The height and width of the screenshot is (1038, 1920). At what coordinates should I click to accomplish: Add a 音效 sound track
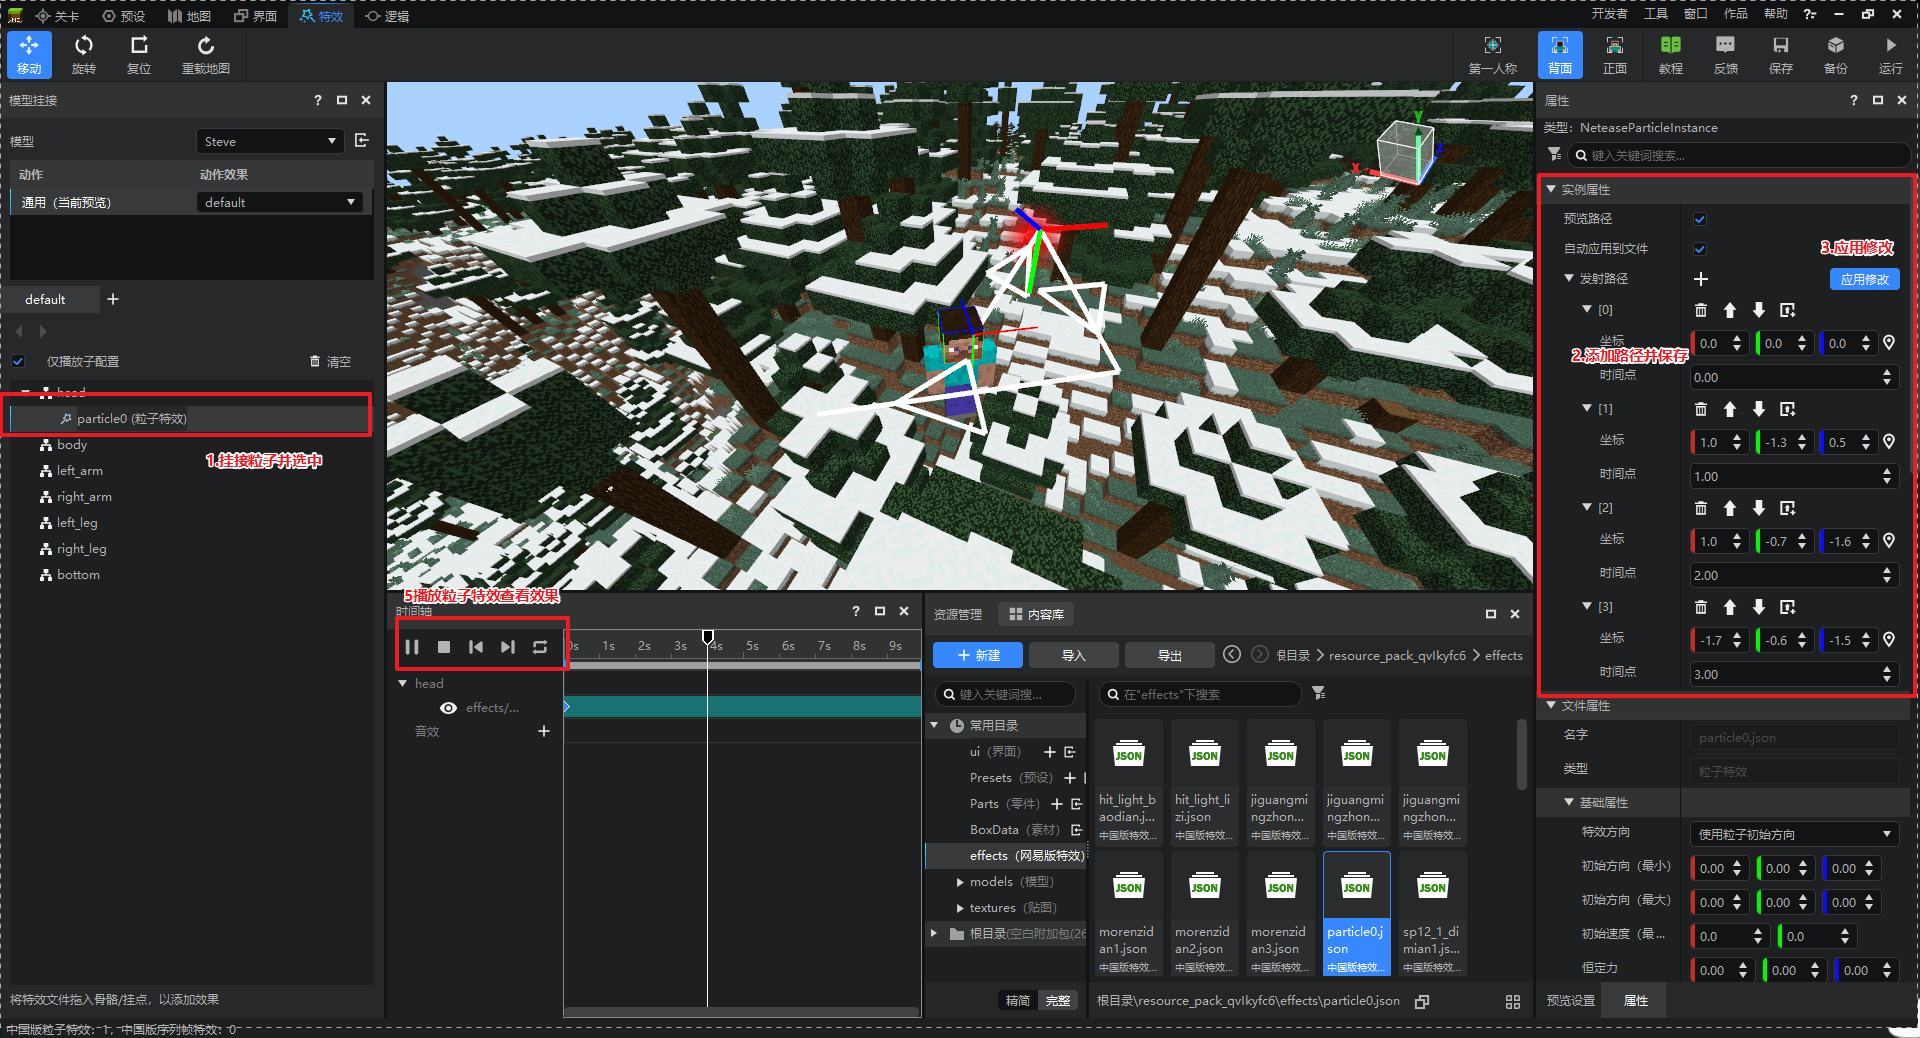click(544, 731)
